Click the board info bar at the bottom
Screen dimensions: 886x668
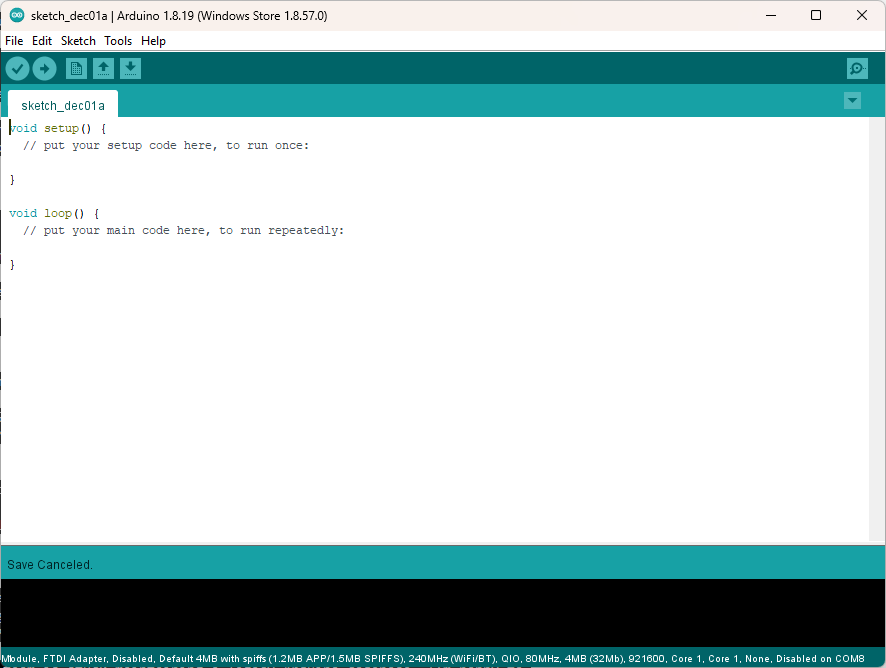[442, 659]
